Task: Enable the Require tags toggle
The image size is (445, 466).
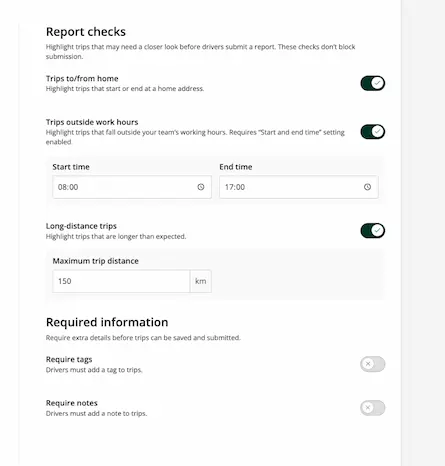Action: [373, 364]
